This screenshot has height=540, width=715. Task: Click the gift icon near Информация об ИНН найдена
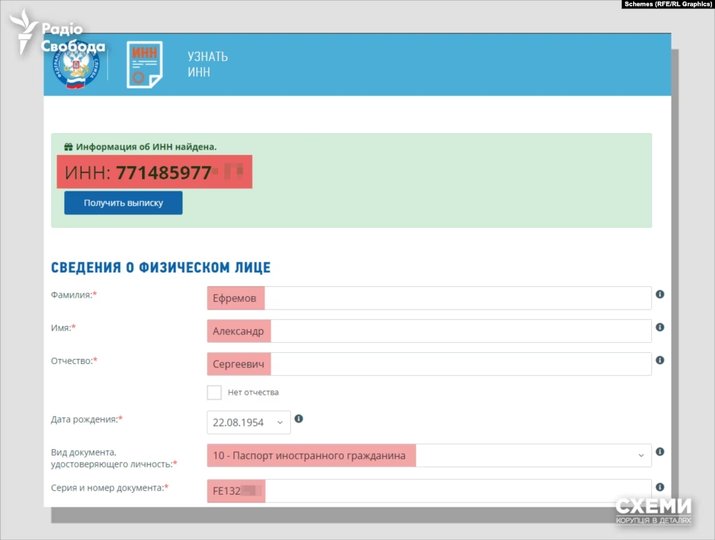click(68, 147)
